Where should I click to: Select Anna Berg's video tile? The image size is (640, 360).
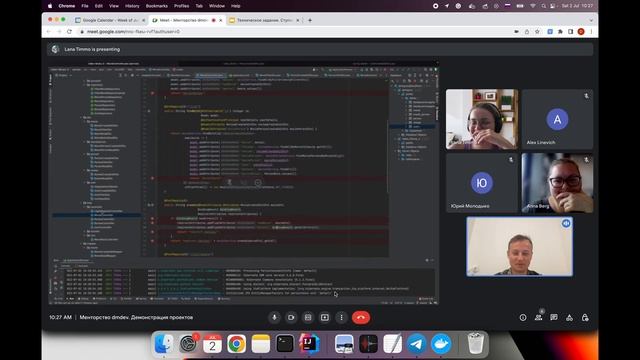pyautogui.click(x=557, y=182)
